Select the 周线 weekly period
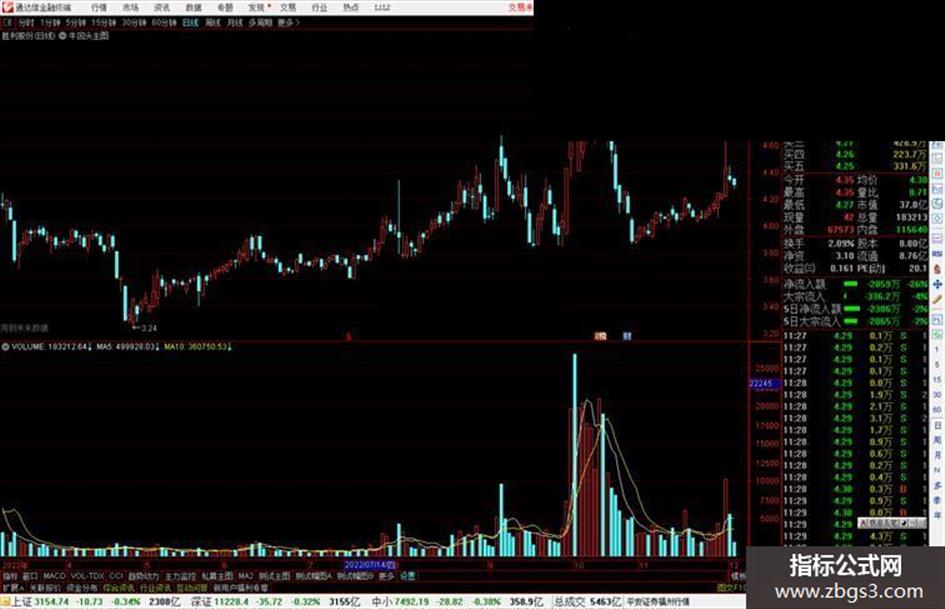The height and width of the screenshot is (609, 945). tap(213, 22)
